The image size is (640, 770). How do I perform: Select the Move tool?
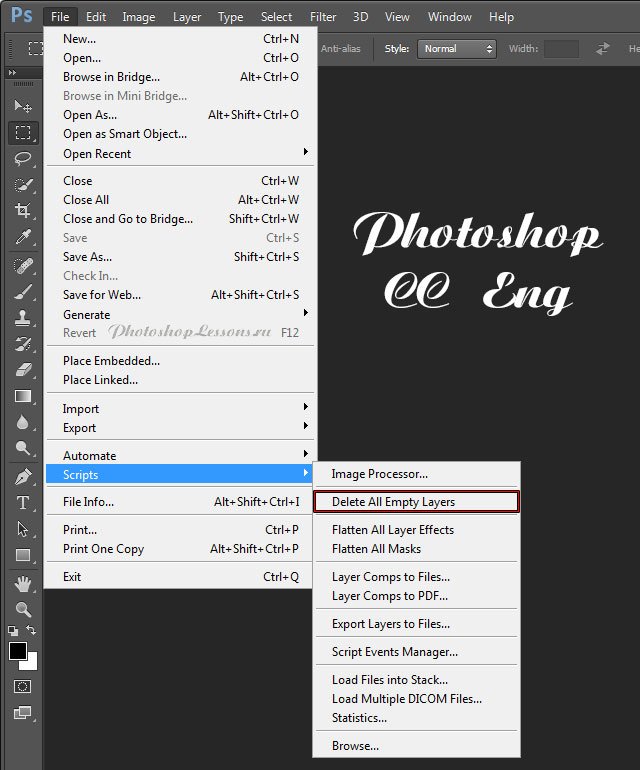pyautogui.click(x=22, y=107)
